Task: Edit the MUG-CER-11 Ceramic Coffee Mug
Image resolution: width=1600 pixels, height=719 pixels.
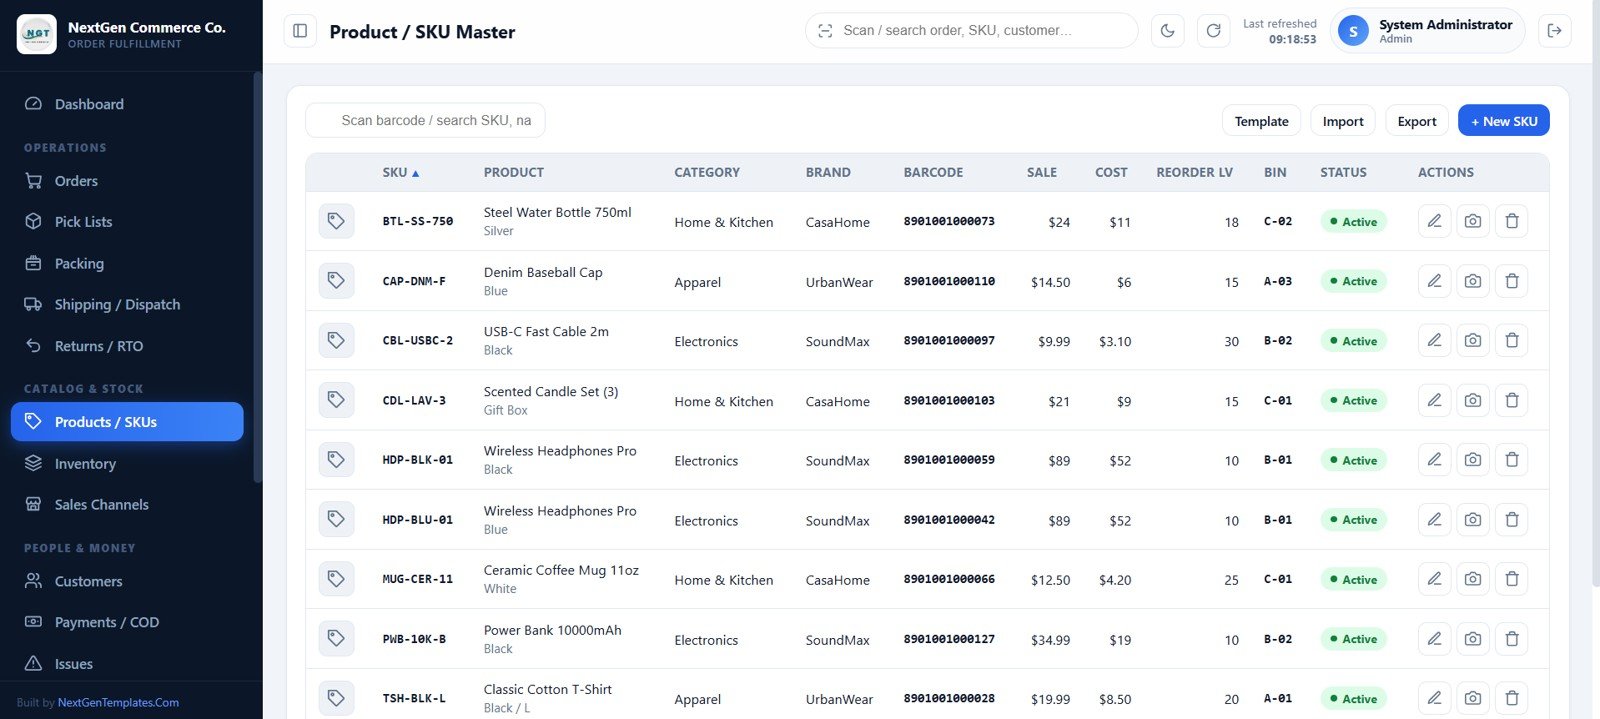Action: (x=1434, y=579)
